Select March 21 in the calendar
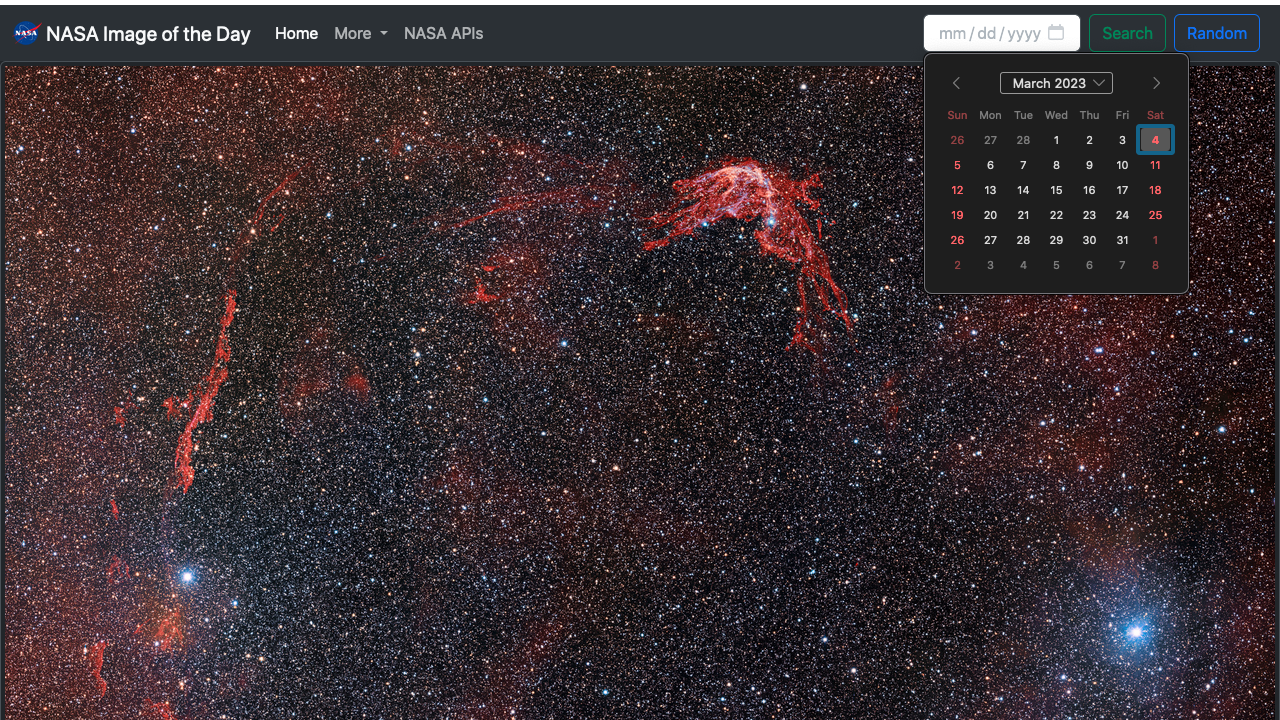1280x720 pixels. coord(1023,215)
